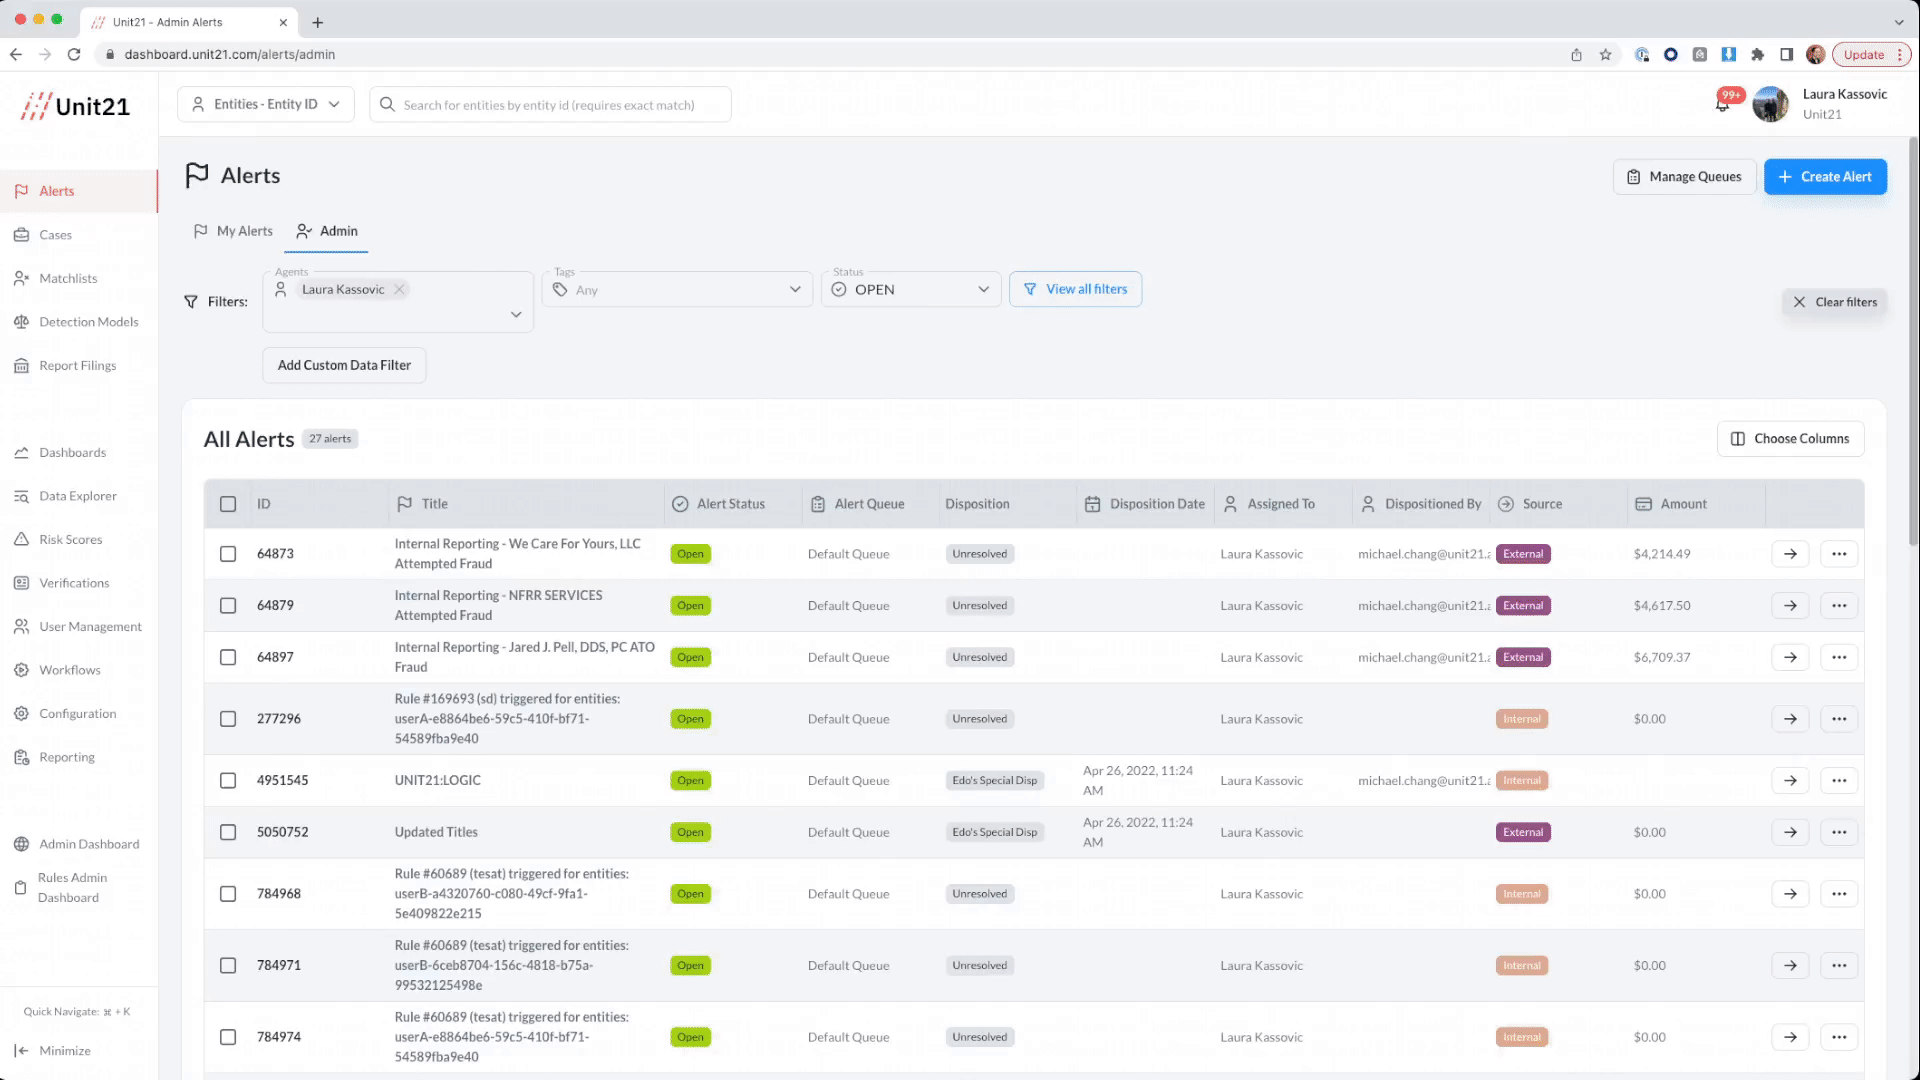Click Add Custom Data Filter
This screenshot has height=1080, width=1920.
[x=344, y=366]
